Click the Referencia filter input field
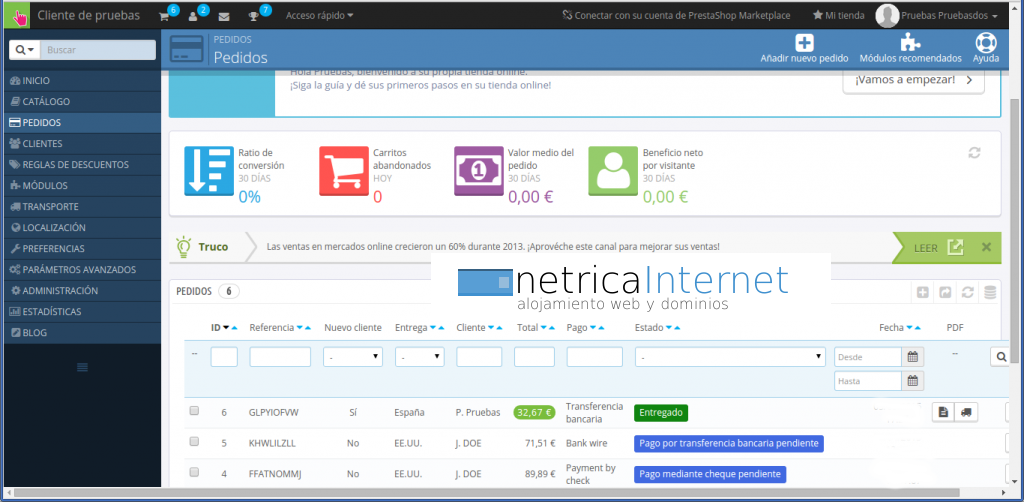Viewport: 1024px width, 502px height. point(280,357)
